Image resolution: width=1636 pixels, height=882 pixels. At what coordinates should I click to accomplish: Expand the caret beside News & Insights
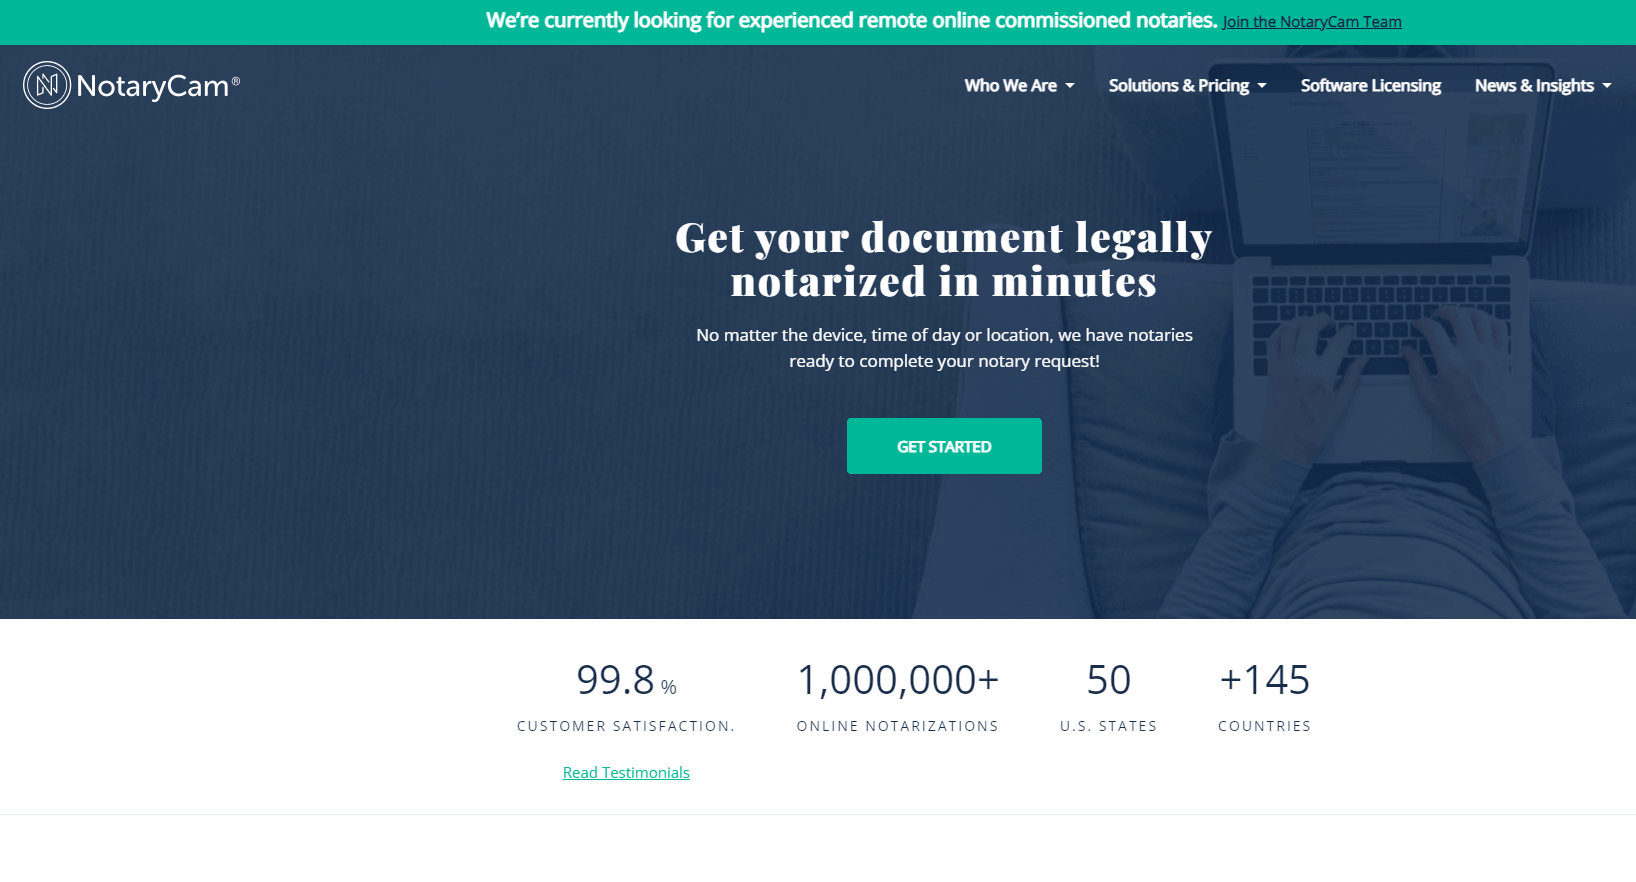pyautogui.click(x=1607, y=86)
